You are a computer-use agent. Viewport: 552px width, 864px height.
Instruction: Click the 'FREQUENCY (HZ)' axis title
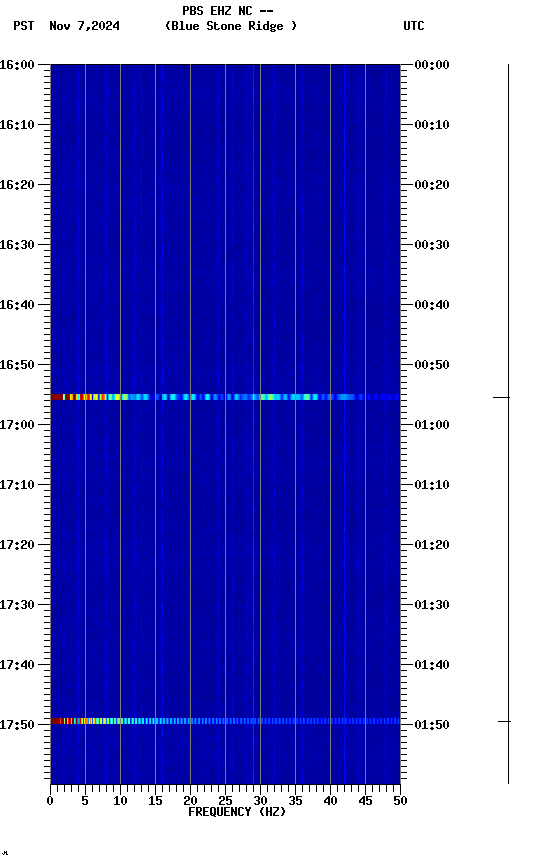tap(237, 812)
